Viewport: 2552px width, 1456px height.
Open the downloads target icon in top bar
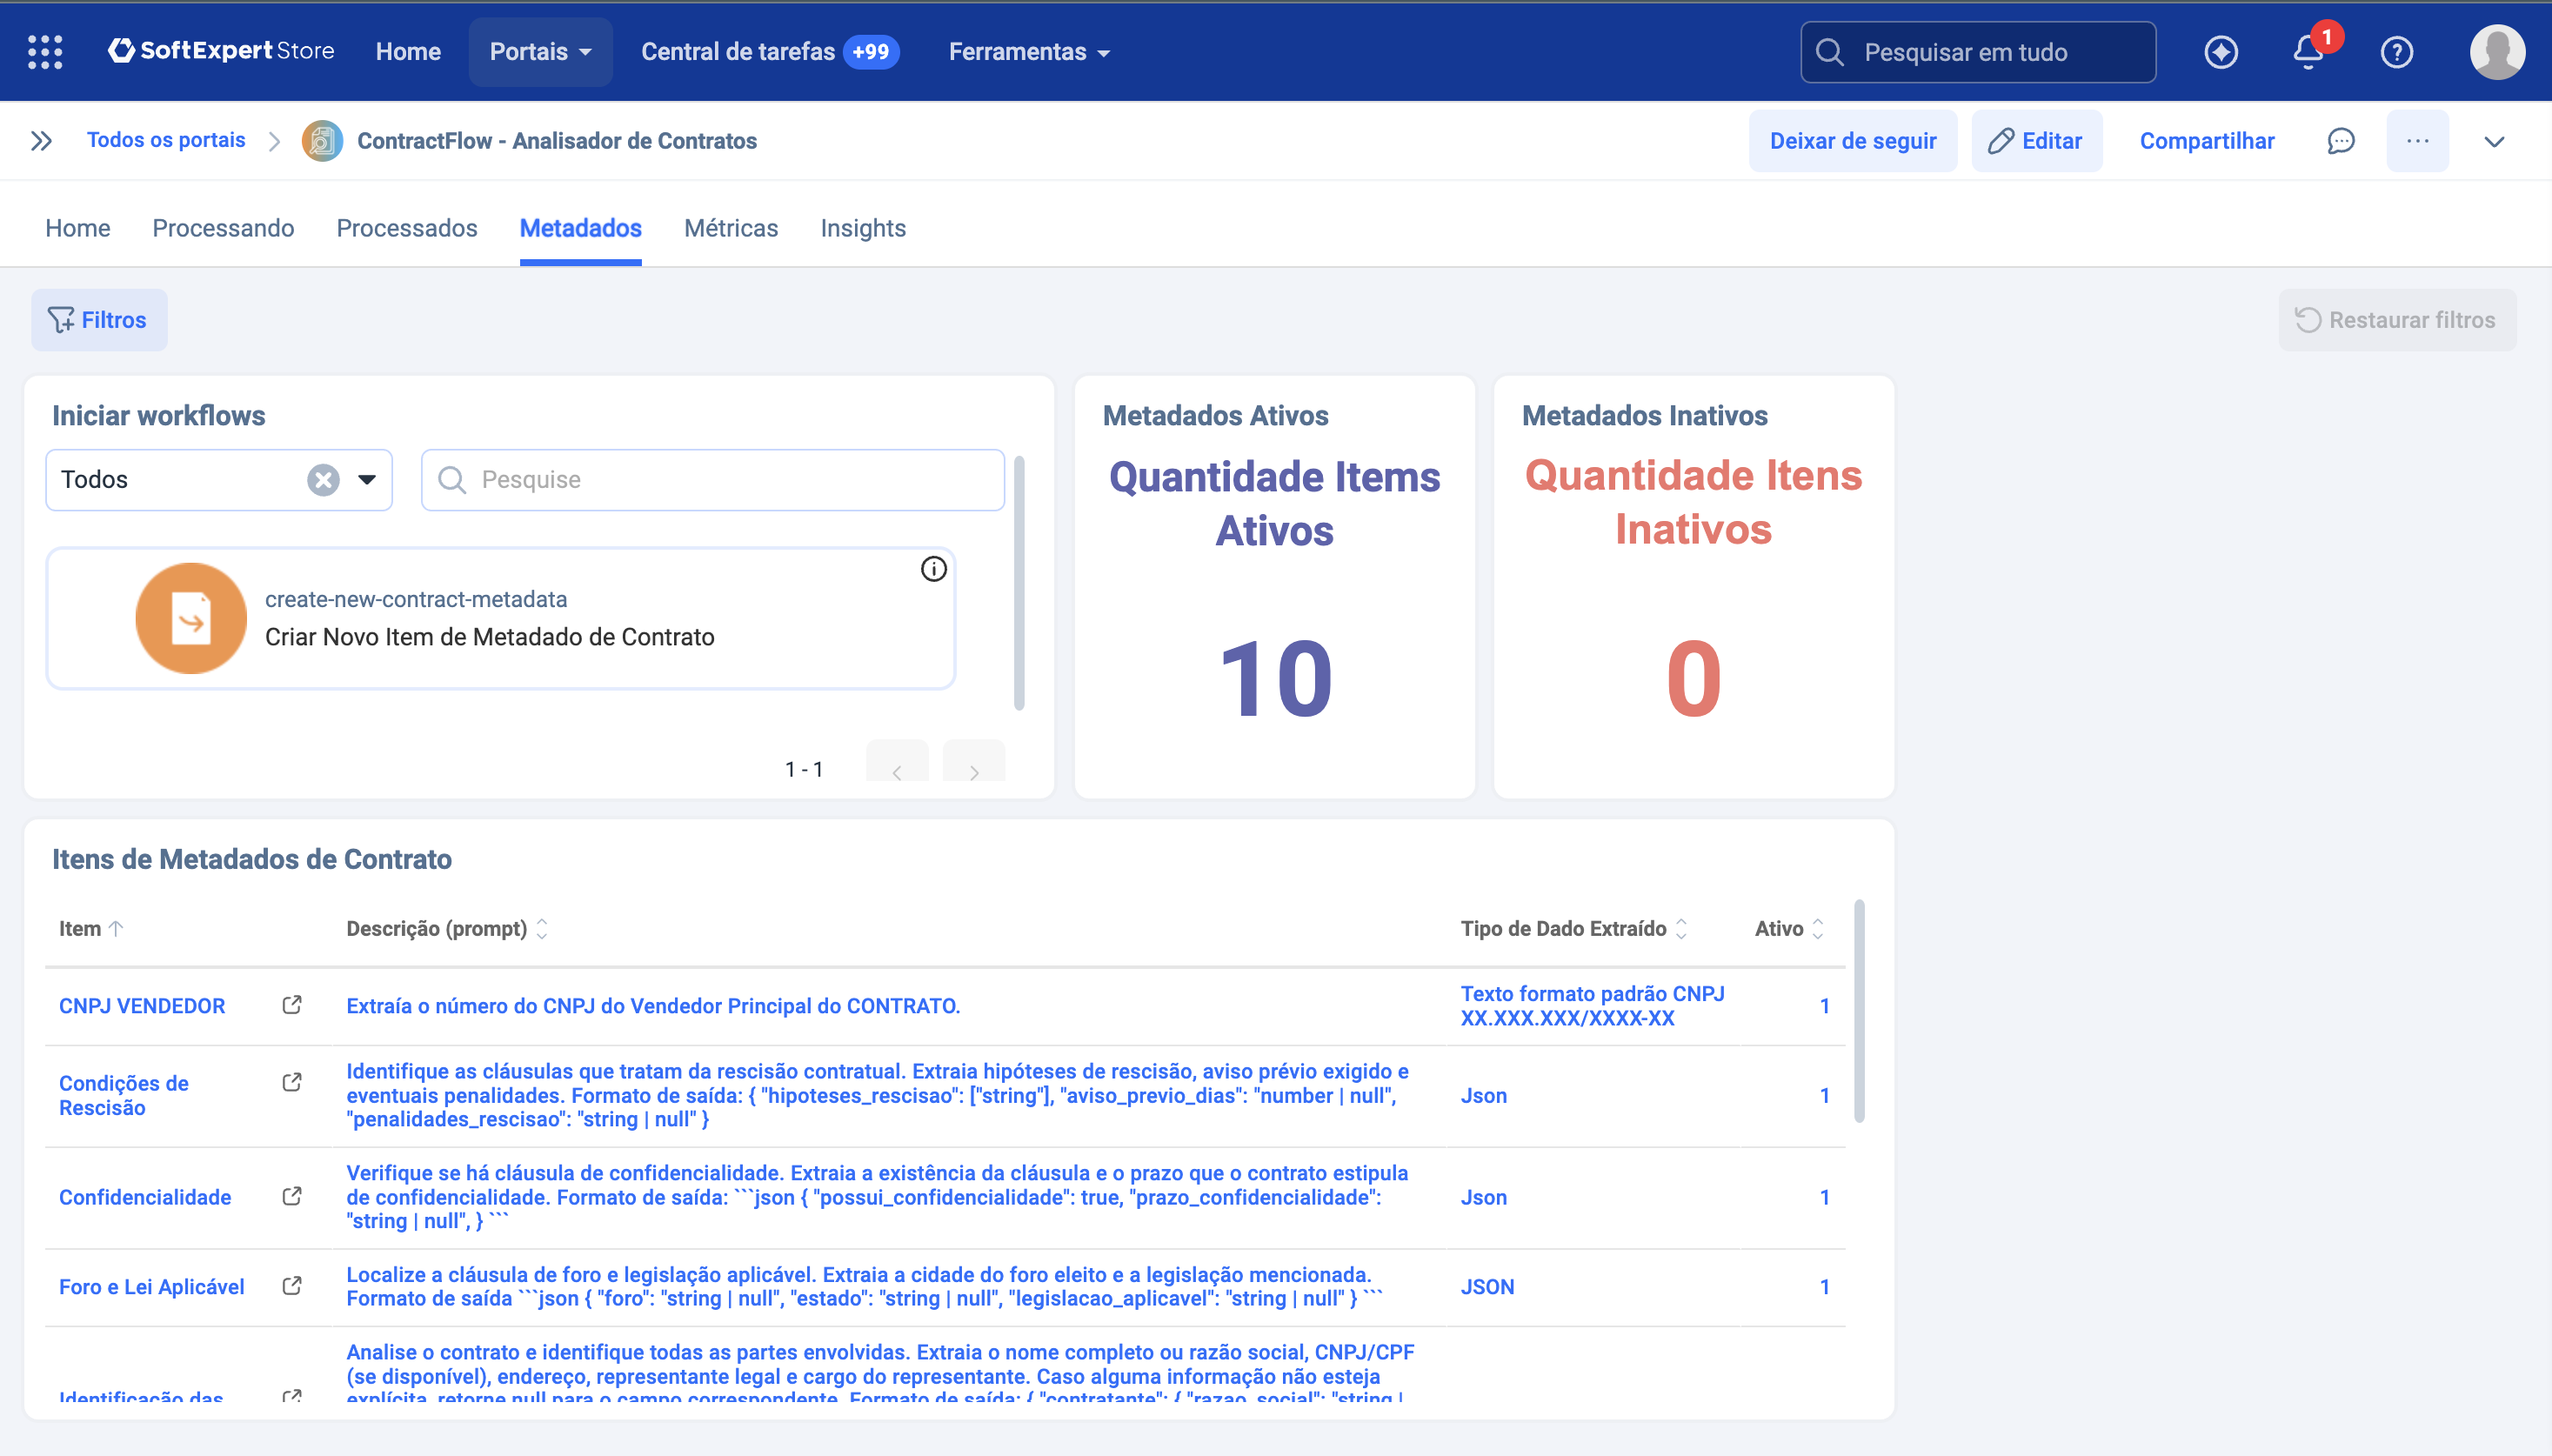click(2222, 51)
